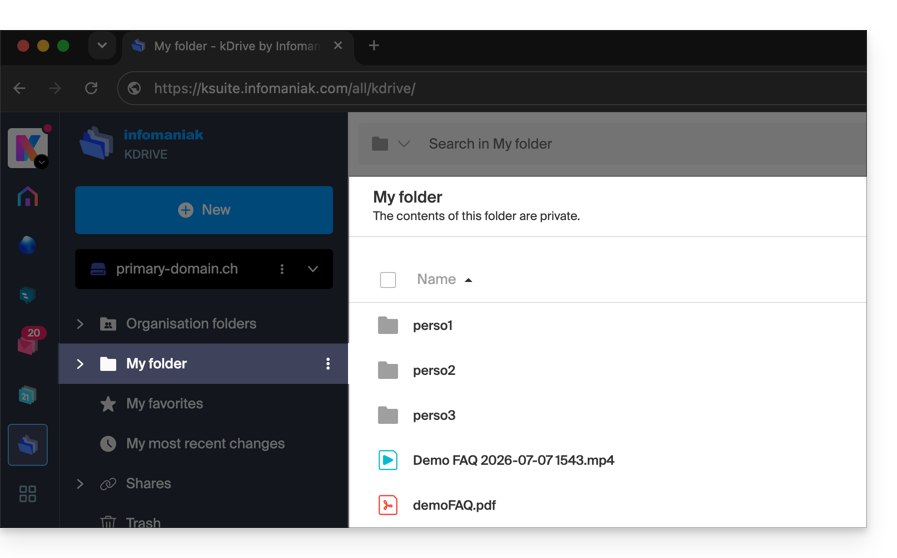897x558 pixels.
Task: Click the perso1 folder icon
Action: point(388,325)
